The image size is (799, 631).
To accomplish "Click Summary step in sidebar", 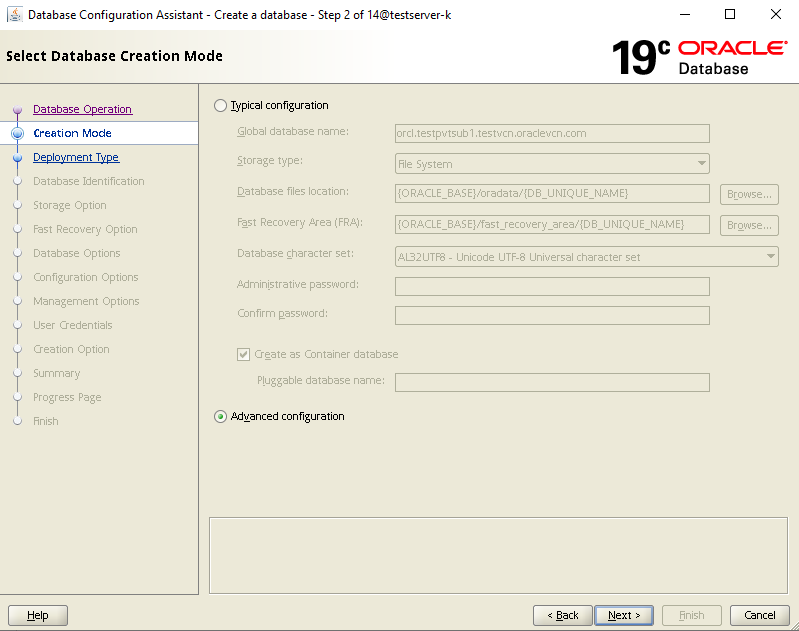I will click(x=57, y=373).
